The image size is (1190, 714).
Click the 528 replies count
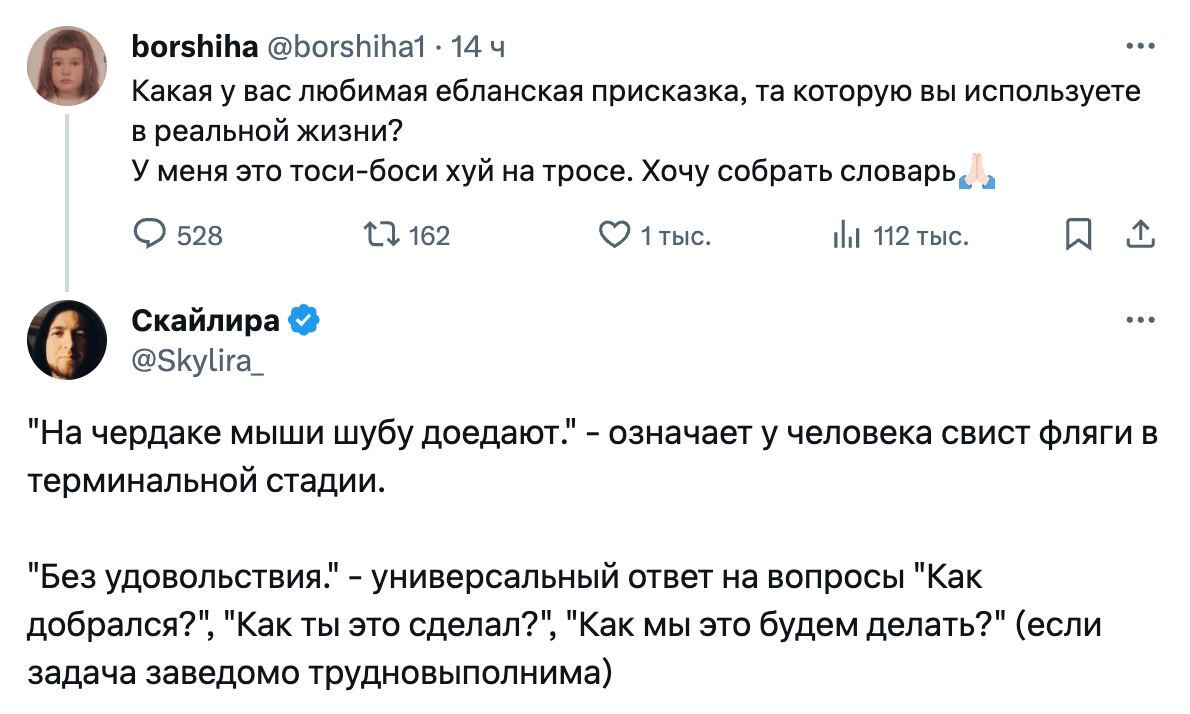tap(200, 237)
